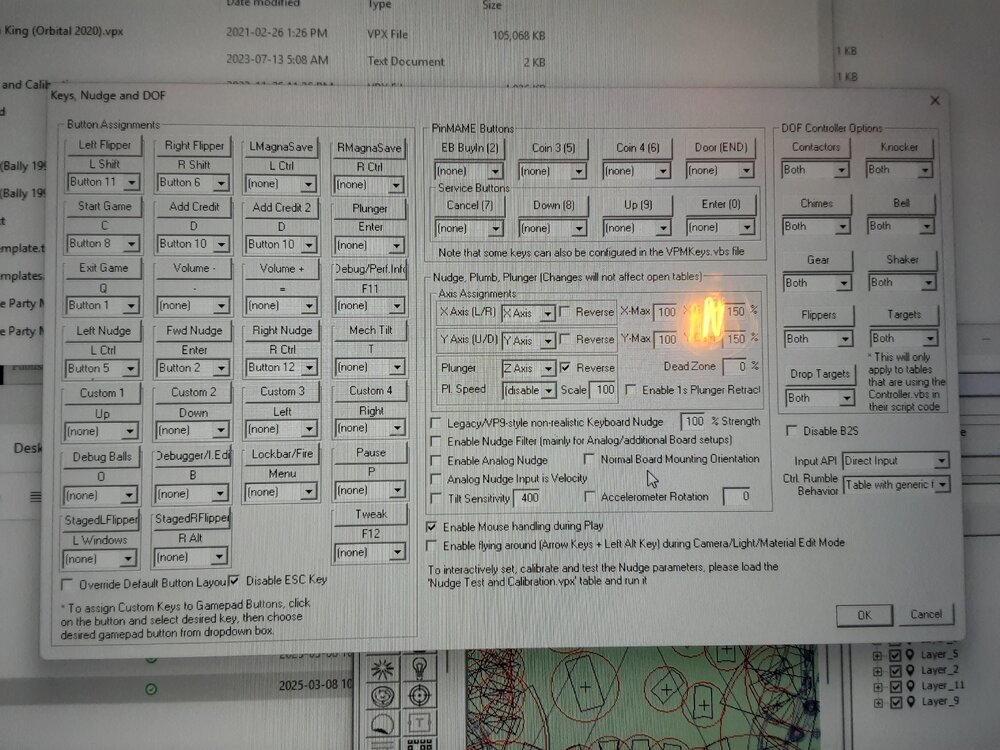Open Coin 3 (5) joystick dropdown
1000x750 pixels.
tap(578, 171)
